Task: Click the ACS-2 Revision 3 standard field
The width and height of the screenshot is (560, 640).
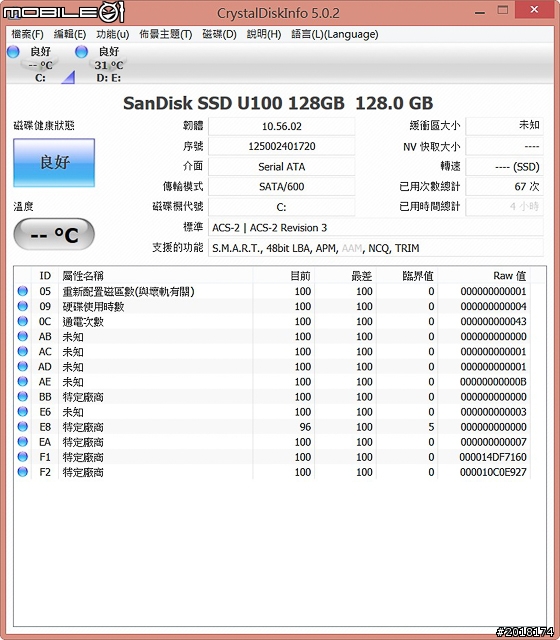Action: (x=376, y=227)
